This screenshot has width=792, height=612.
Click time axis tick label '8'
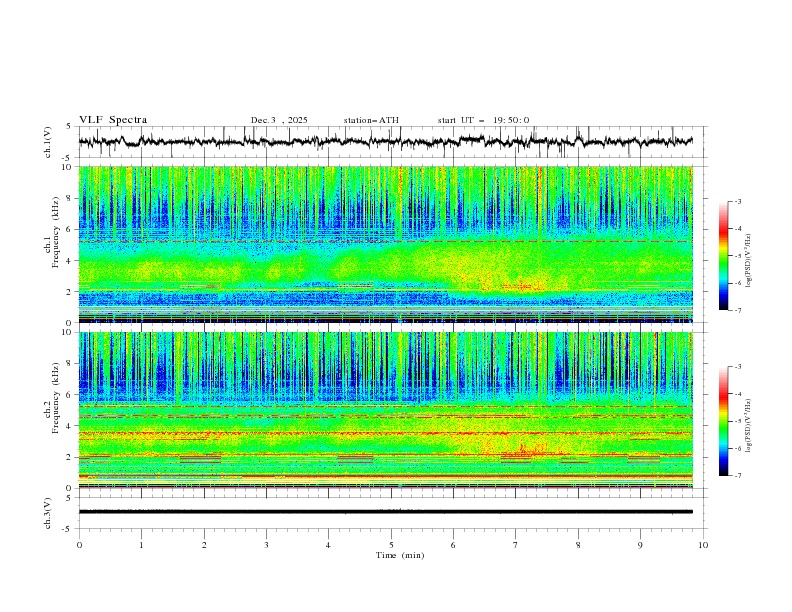tap(578, 545)
